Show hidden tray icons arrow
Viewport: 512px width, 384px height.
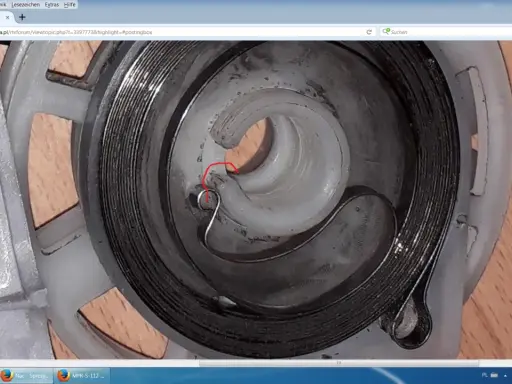505,376
